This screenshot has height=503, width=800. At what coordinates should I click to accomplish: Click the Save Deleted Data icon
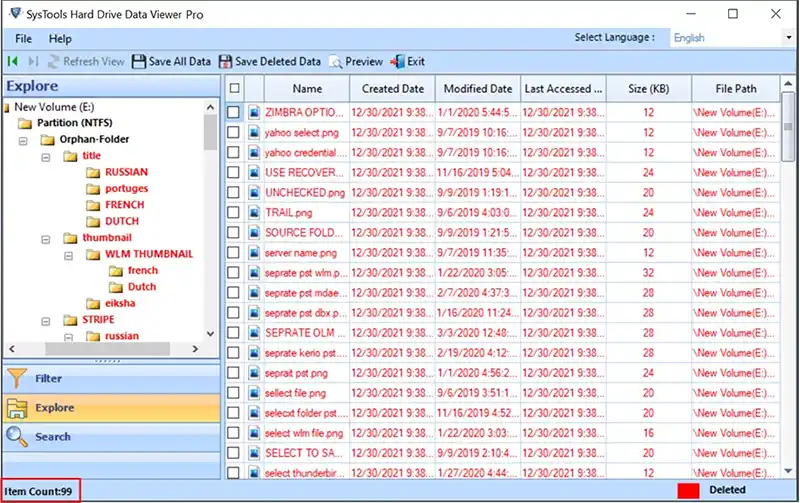point(226,62)
